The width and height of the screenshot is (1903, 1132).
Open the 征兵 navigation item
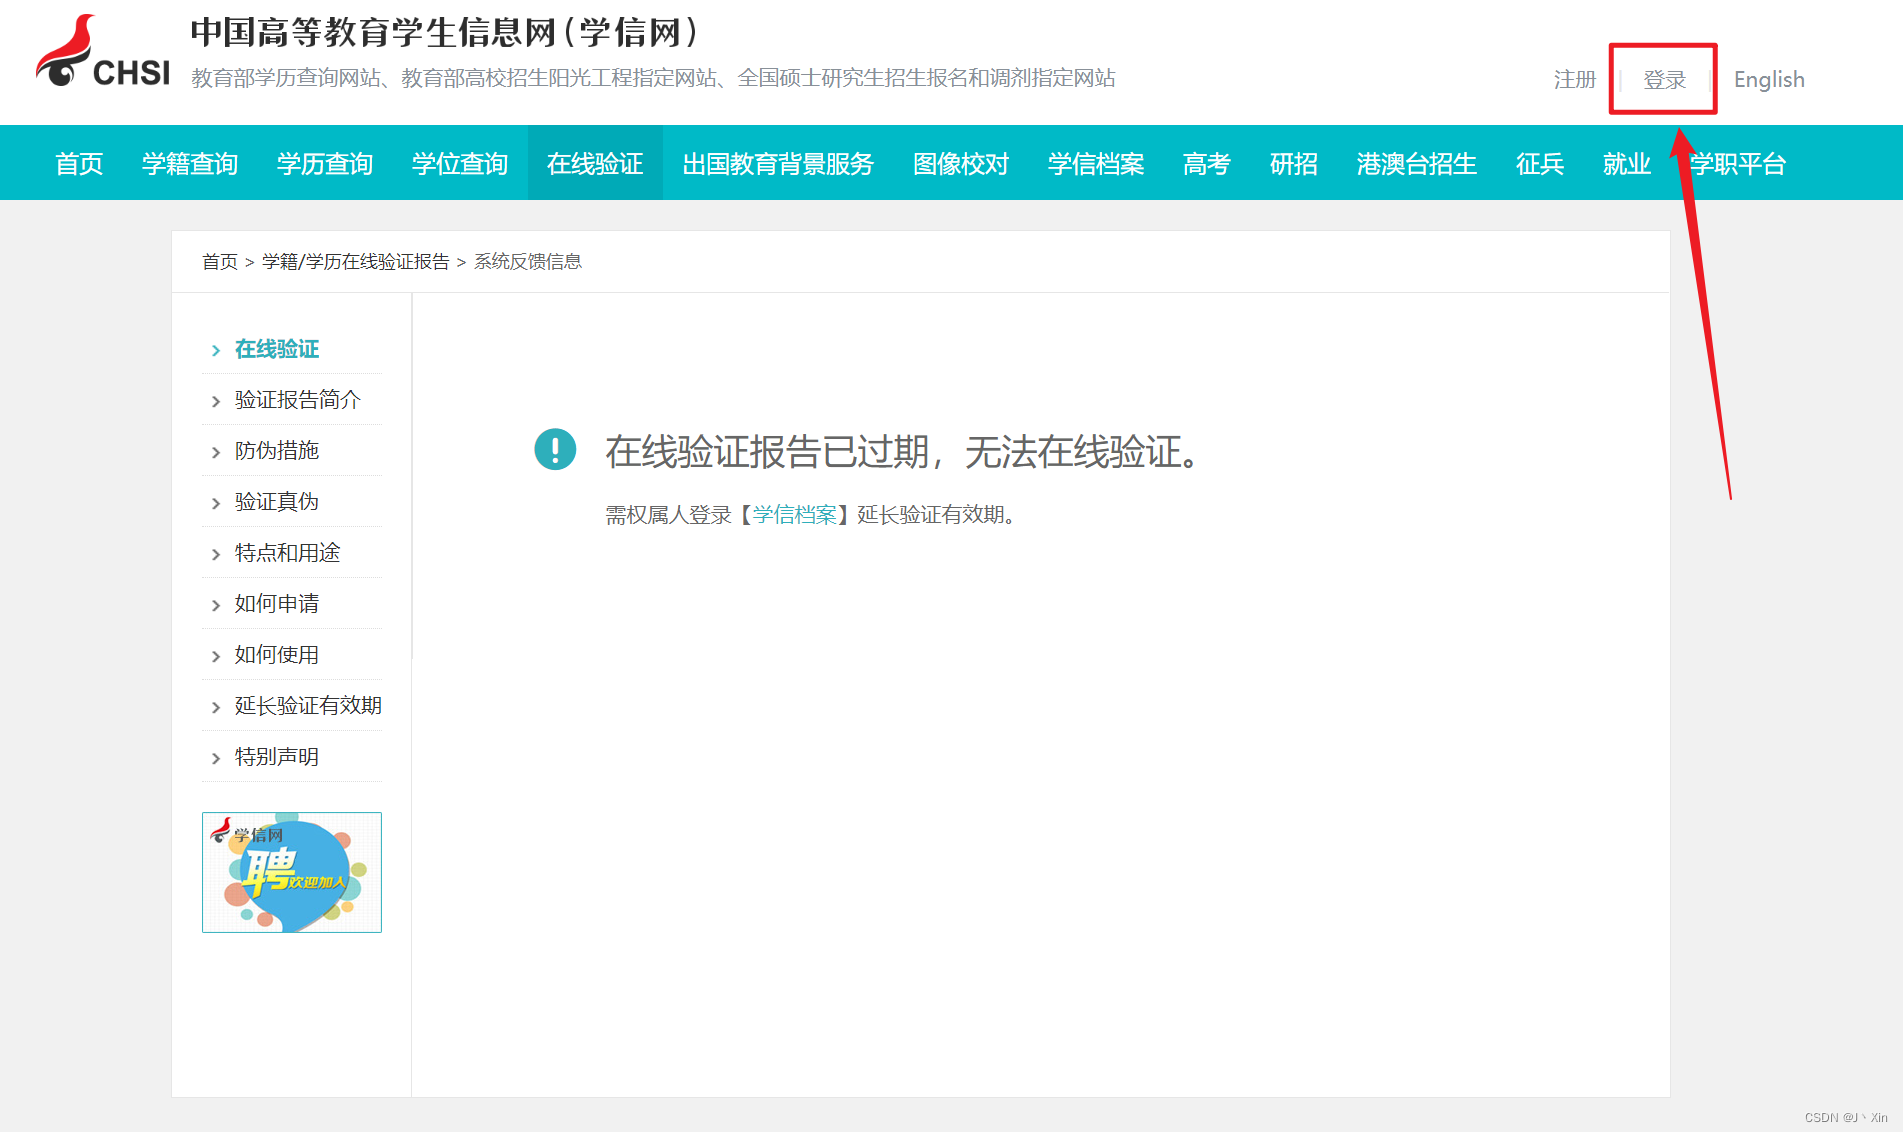[1540, 163]
